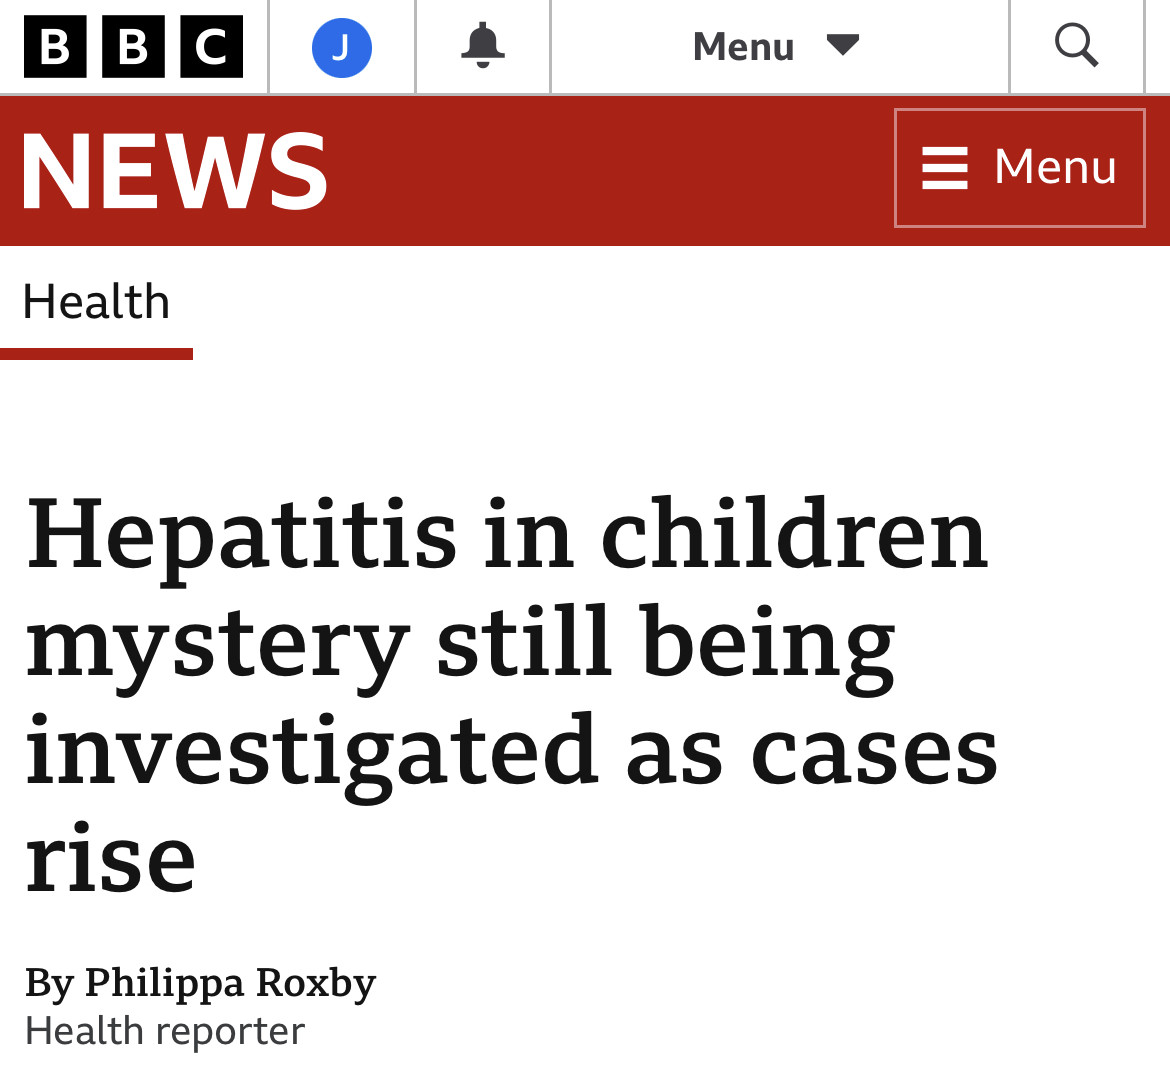Expand the top Menu dropdown arrow
The height and width of the screenshot is (1089, 1170).
[843, 46]
